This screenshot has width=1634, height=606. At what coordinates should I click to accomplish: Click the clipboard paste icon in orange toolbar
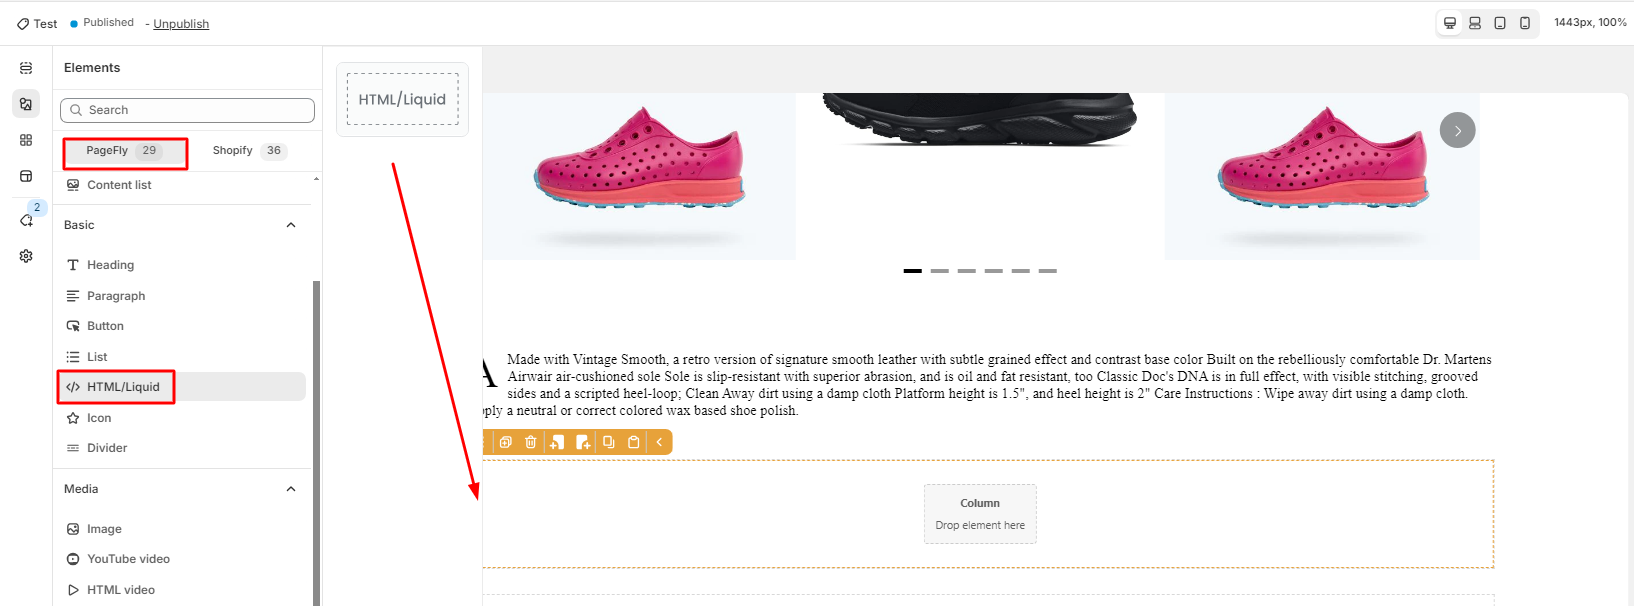(633, 442)
